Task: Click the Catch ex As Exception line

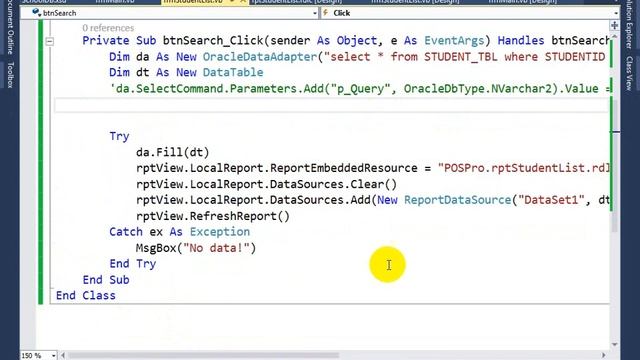Action: coord(180,232)
